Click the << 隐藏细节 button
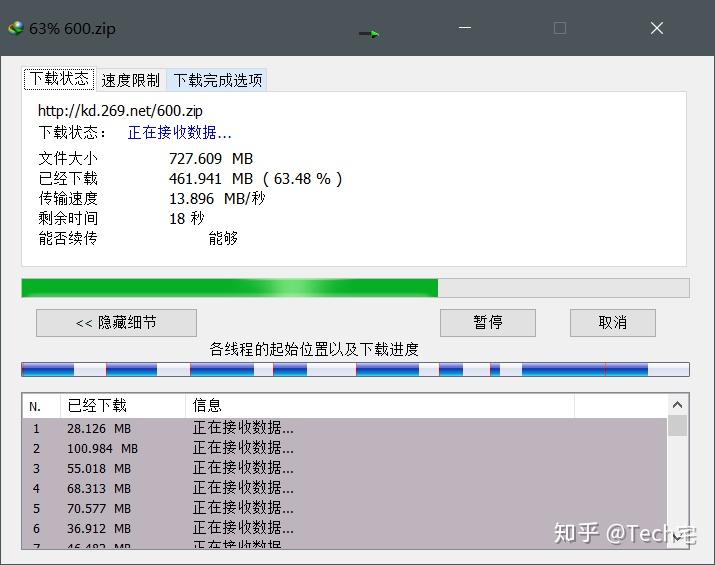The width and height of the screenshot is (715, 565). [x=116, y=323]
